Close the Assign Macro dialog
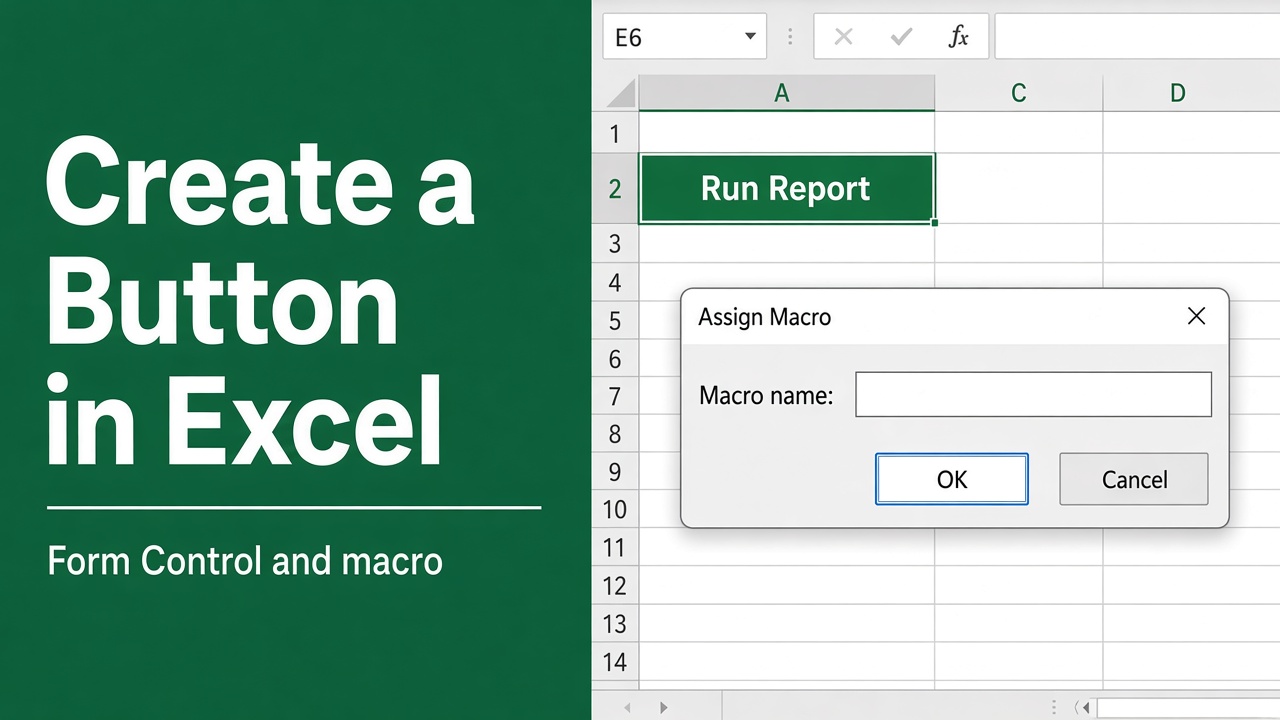This screenshot has height=720, width=1280. point(1196,317)
